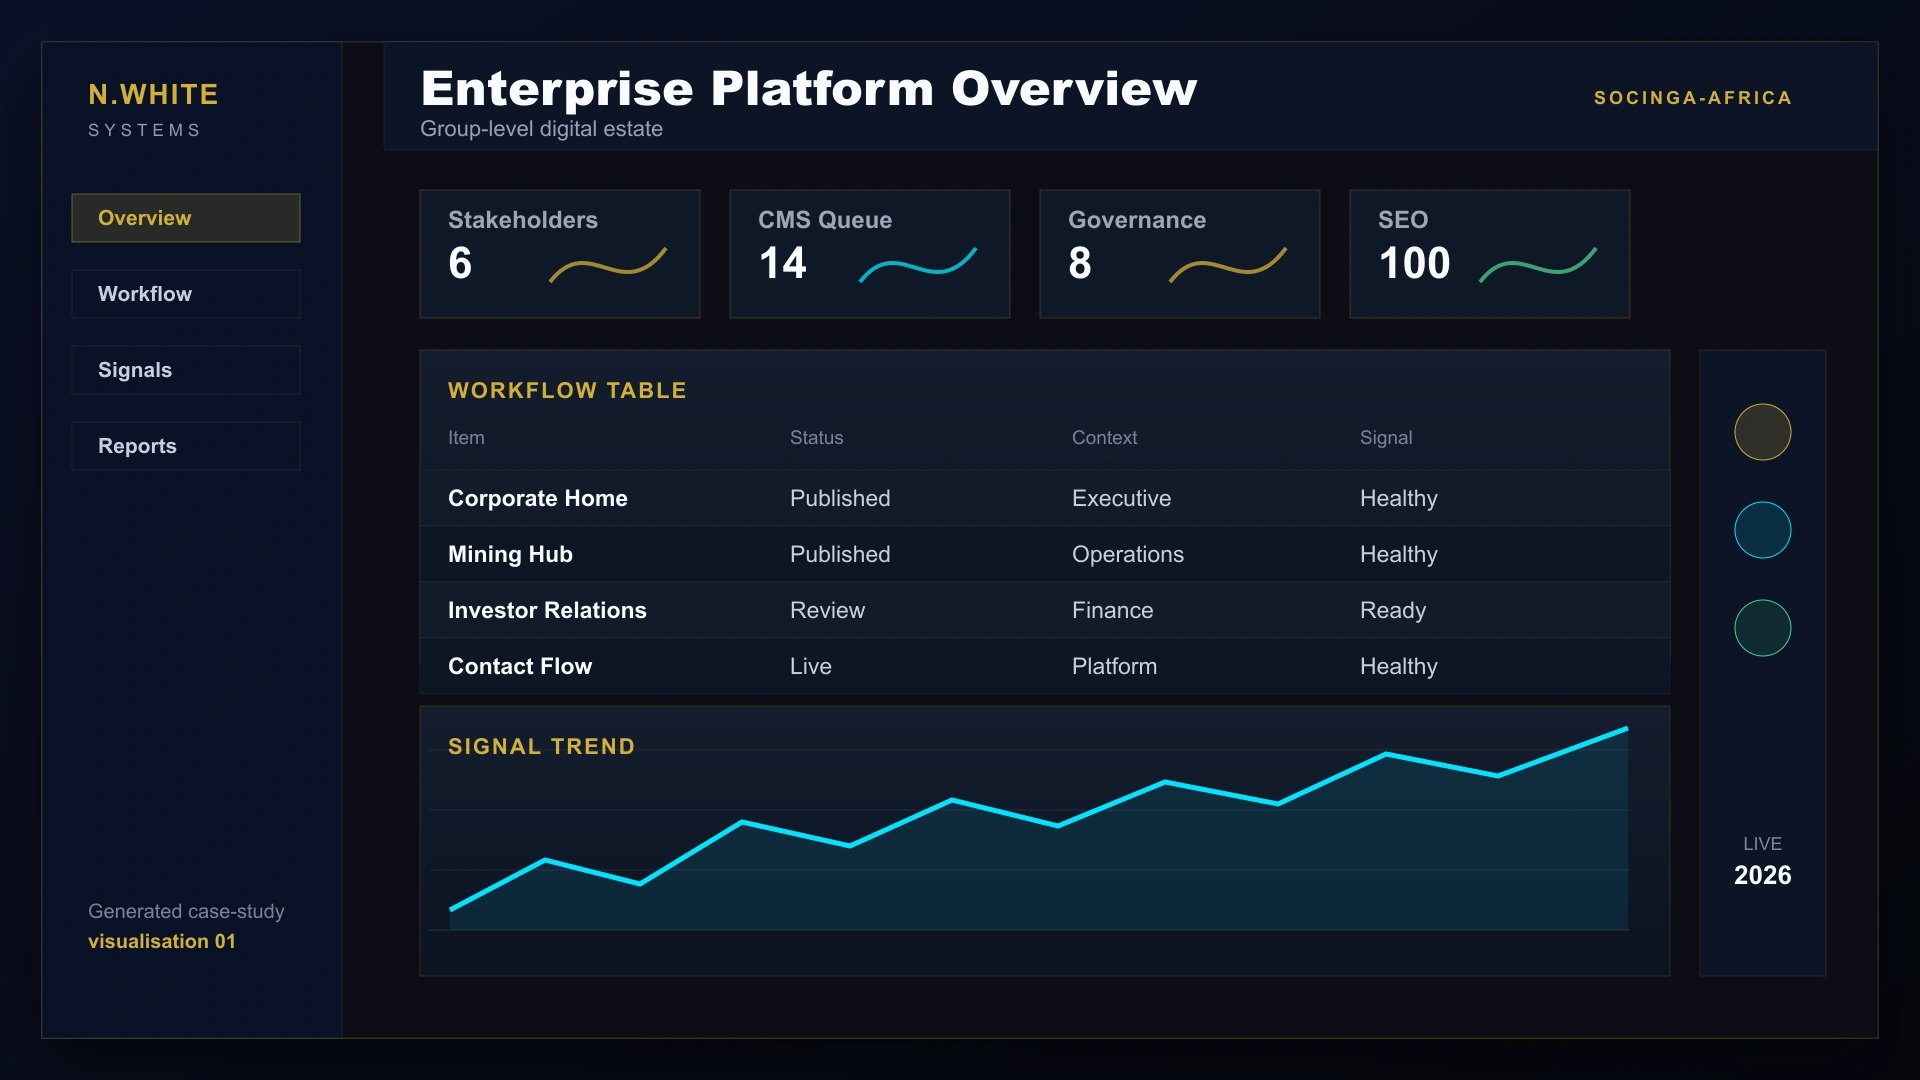1920x1080 pixels.
Task: Click the SEO green sparkline
Action: 1538,265
